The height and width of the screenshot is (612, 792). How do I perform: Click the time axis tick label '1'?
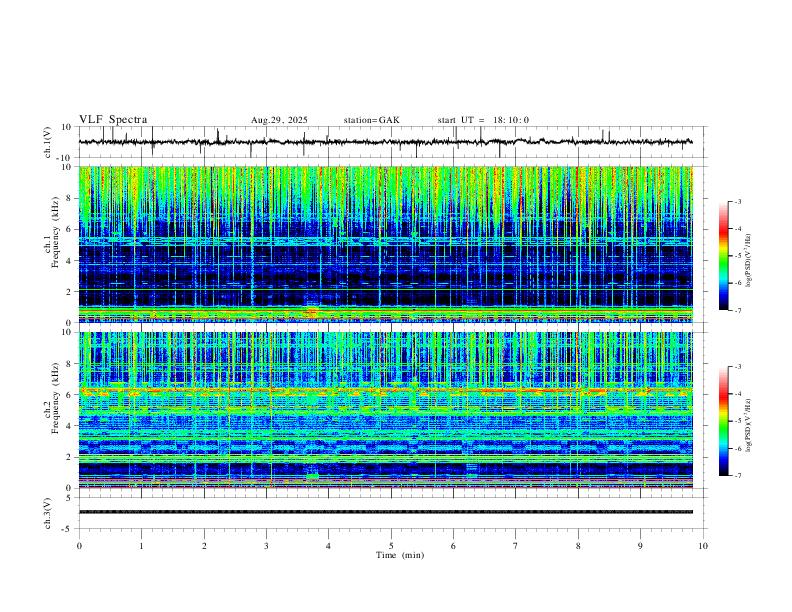click(x=141, y=546)
